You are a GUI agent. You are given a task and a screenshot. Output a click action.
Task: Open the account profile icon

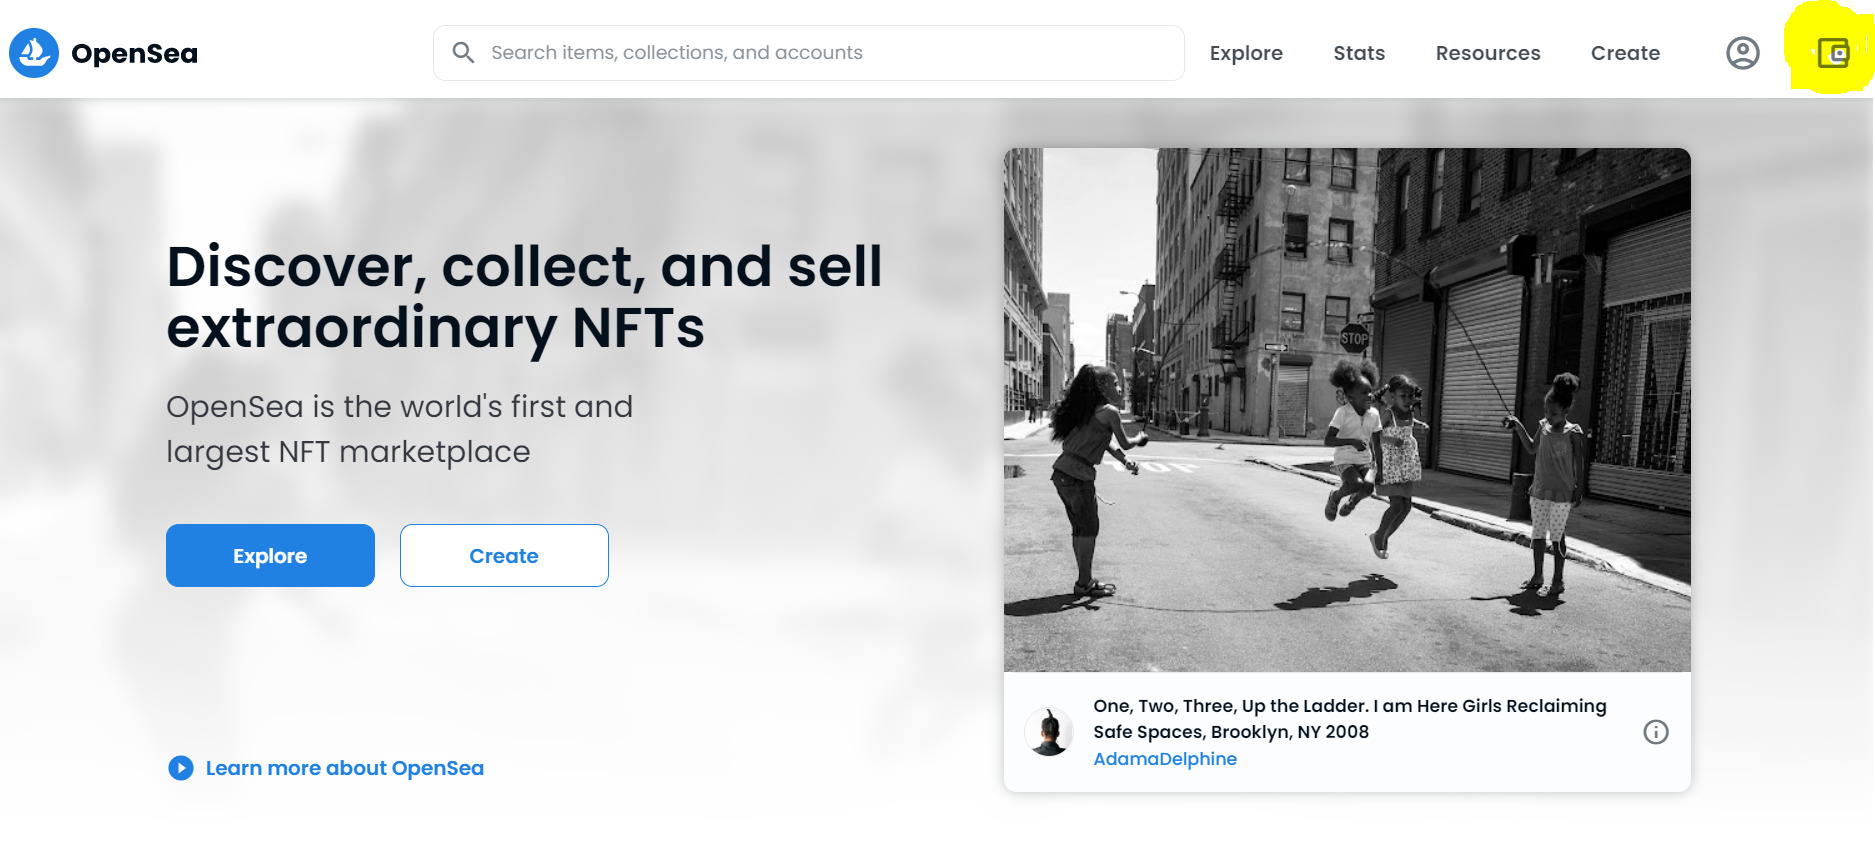click(x=1743, y=53)
